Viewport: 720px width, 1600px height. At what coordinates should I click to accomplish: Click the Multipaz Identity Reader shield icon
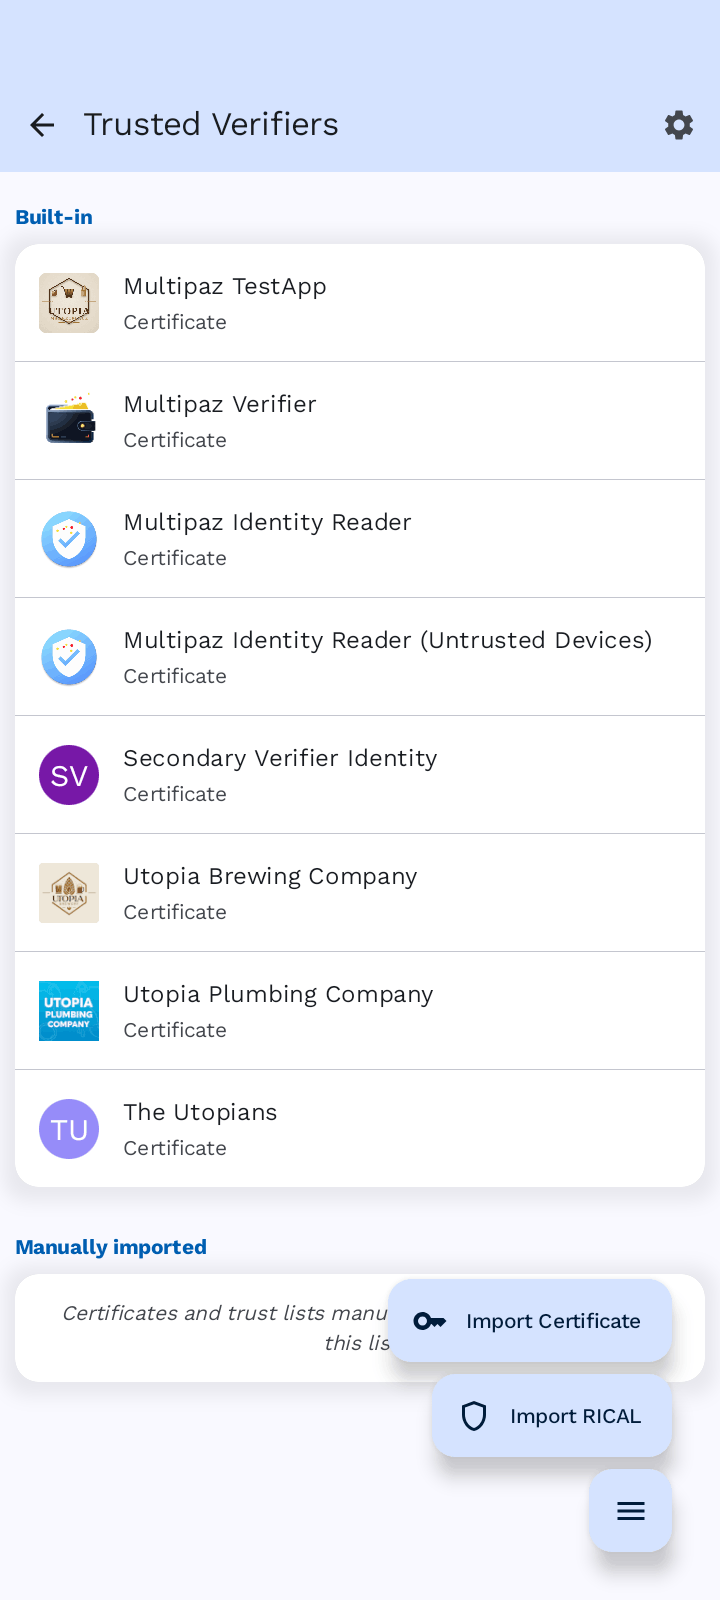click(x=69, y=539)
